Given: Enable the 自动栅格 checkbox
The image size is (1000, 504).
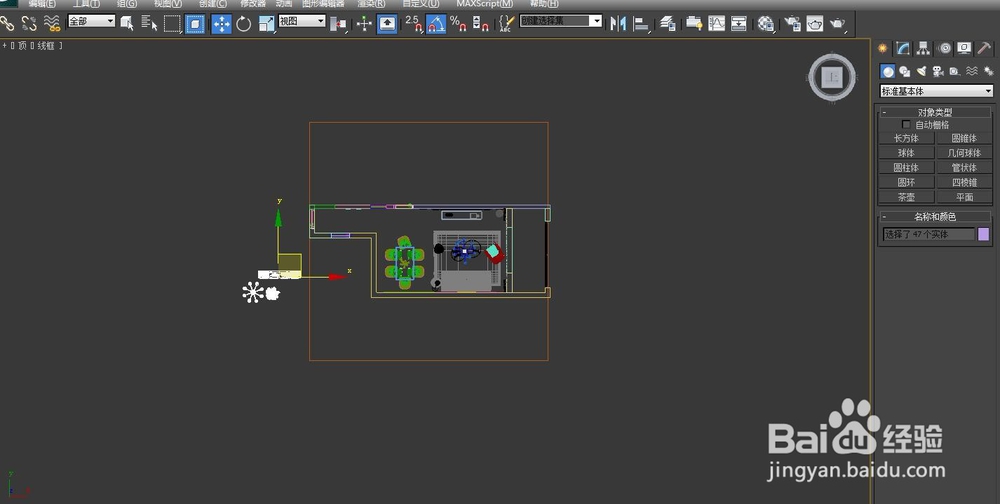Looking at the screenshot, I should coord(906,124).
